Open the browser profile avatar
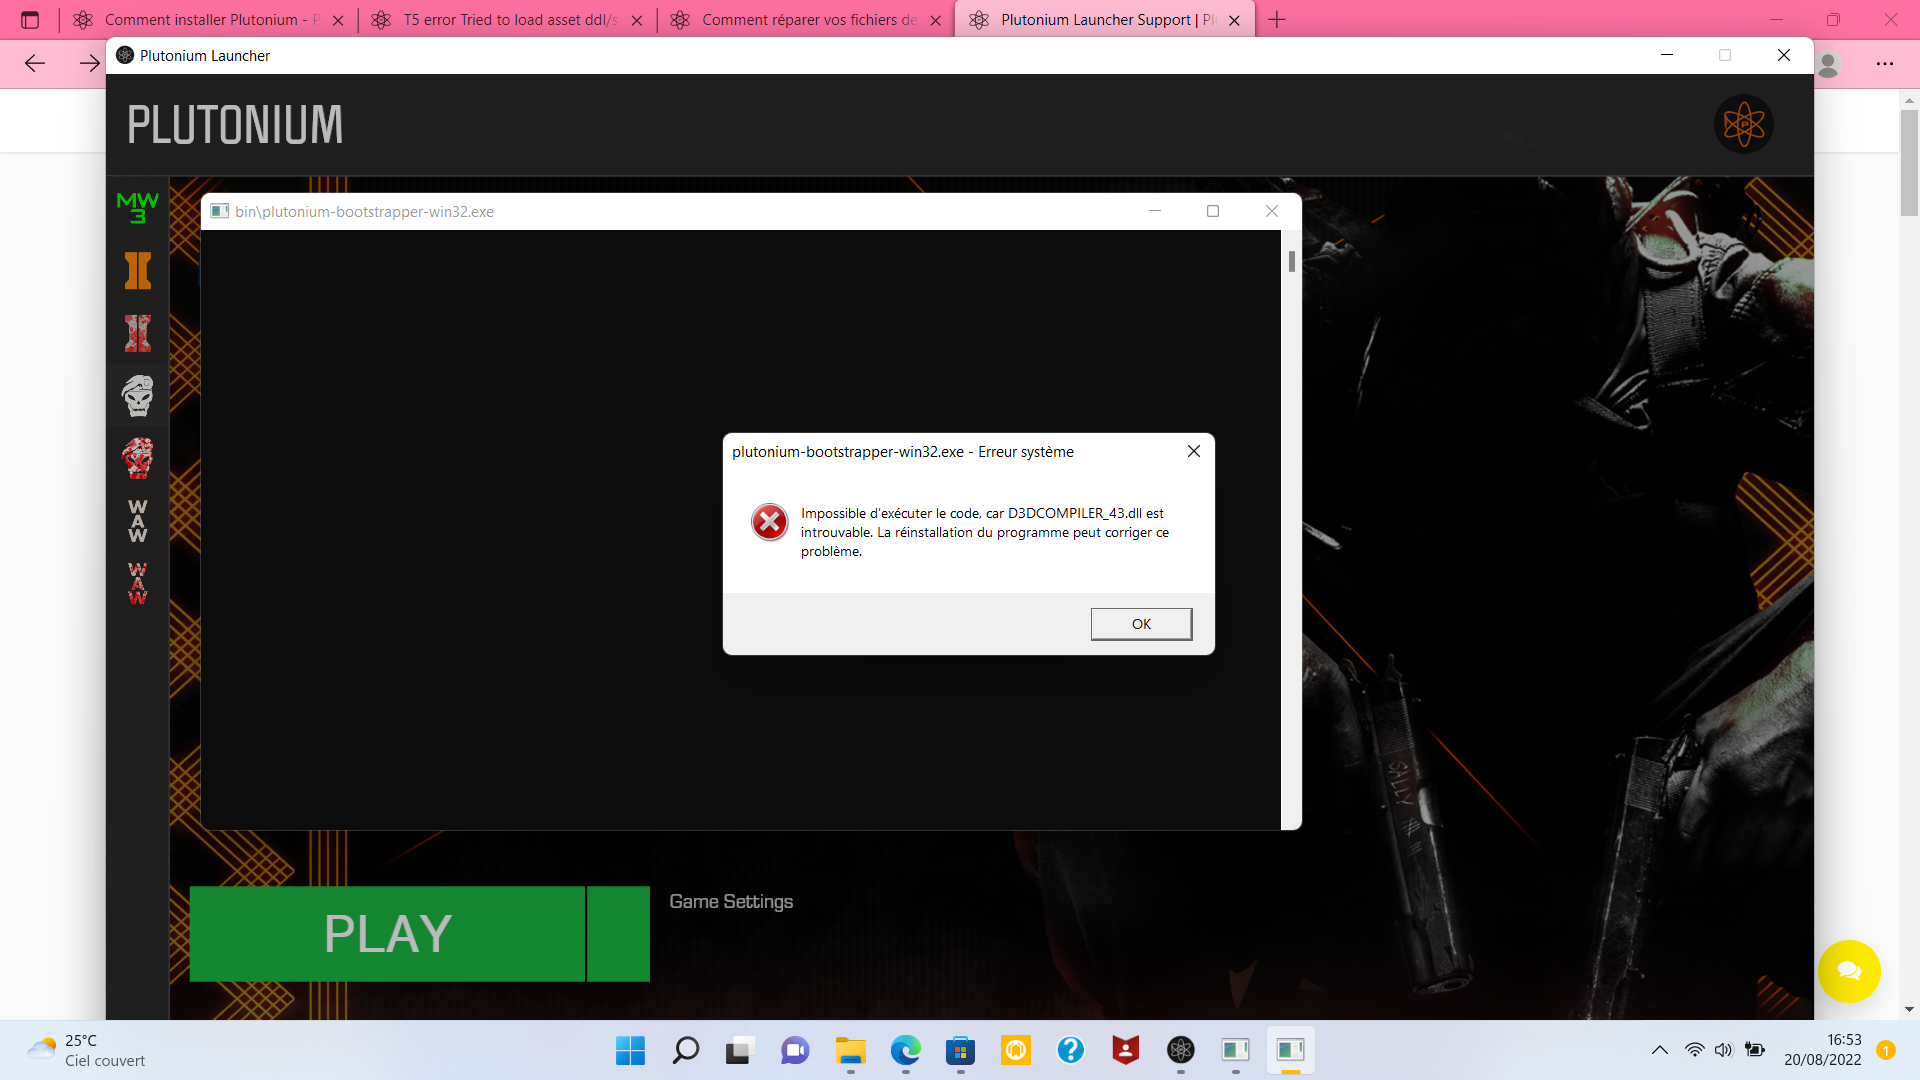This screenshot has height=1080, width=1920. point(1829,64)
